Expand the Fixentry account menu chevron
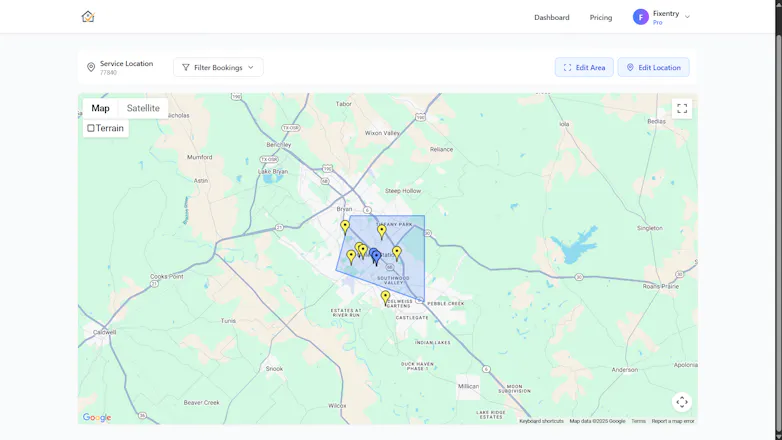Screen dimensions: 782x440 (687, 17)
